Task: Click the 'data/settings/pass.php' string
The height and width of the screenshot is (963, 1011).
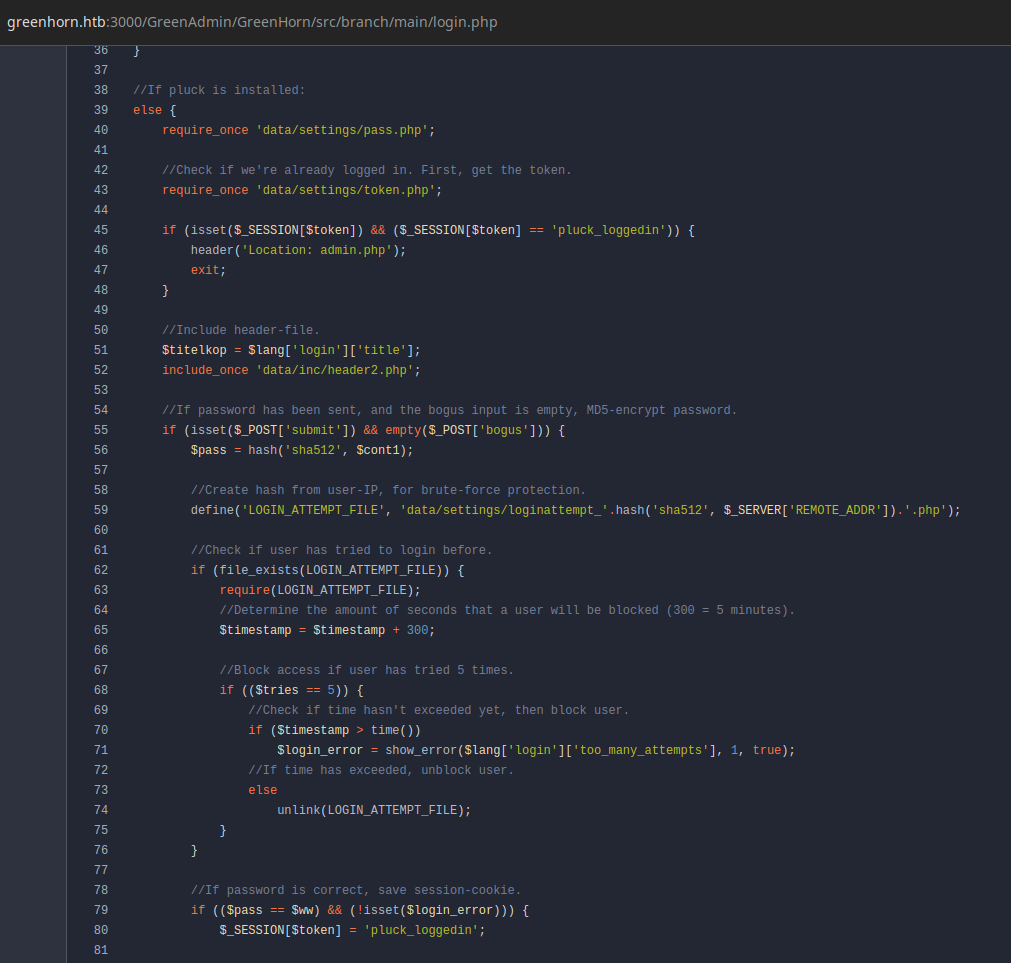Action: pos(342,130)
